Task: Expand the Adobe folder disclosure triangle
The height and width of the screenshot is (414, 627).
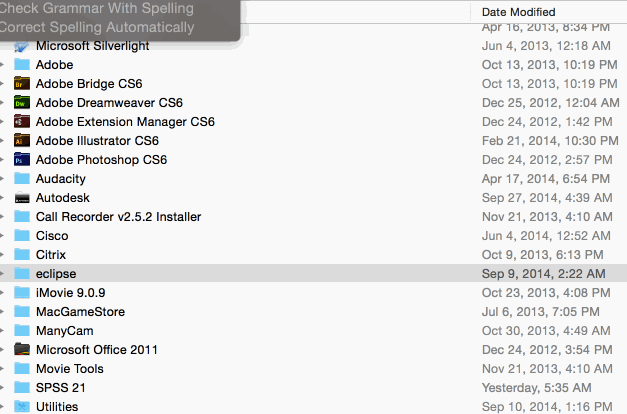Action: pyautogui.click(x=2, y=64)
